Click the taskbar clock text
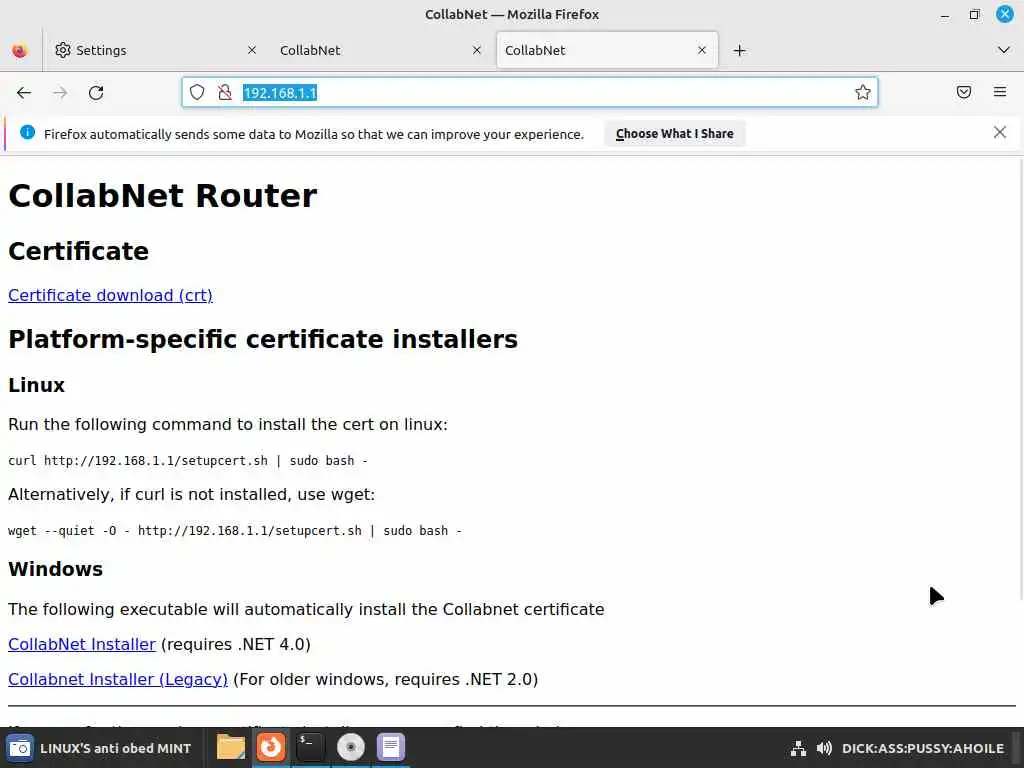 pos(923,748)
